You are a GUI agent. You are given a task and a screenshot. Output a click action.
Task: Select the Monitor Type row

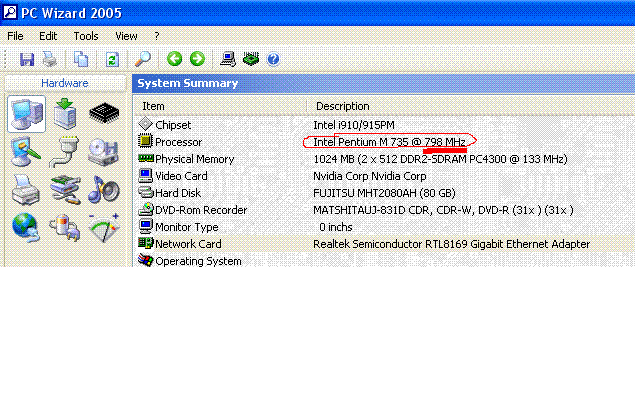[384, 227]
